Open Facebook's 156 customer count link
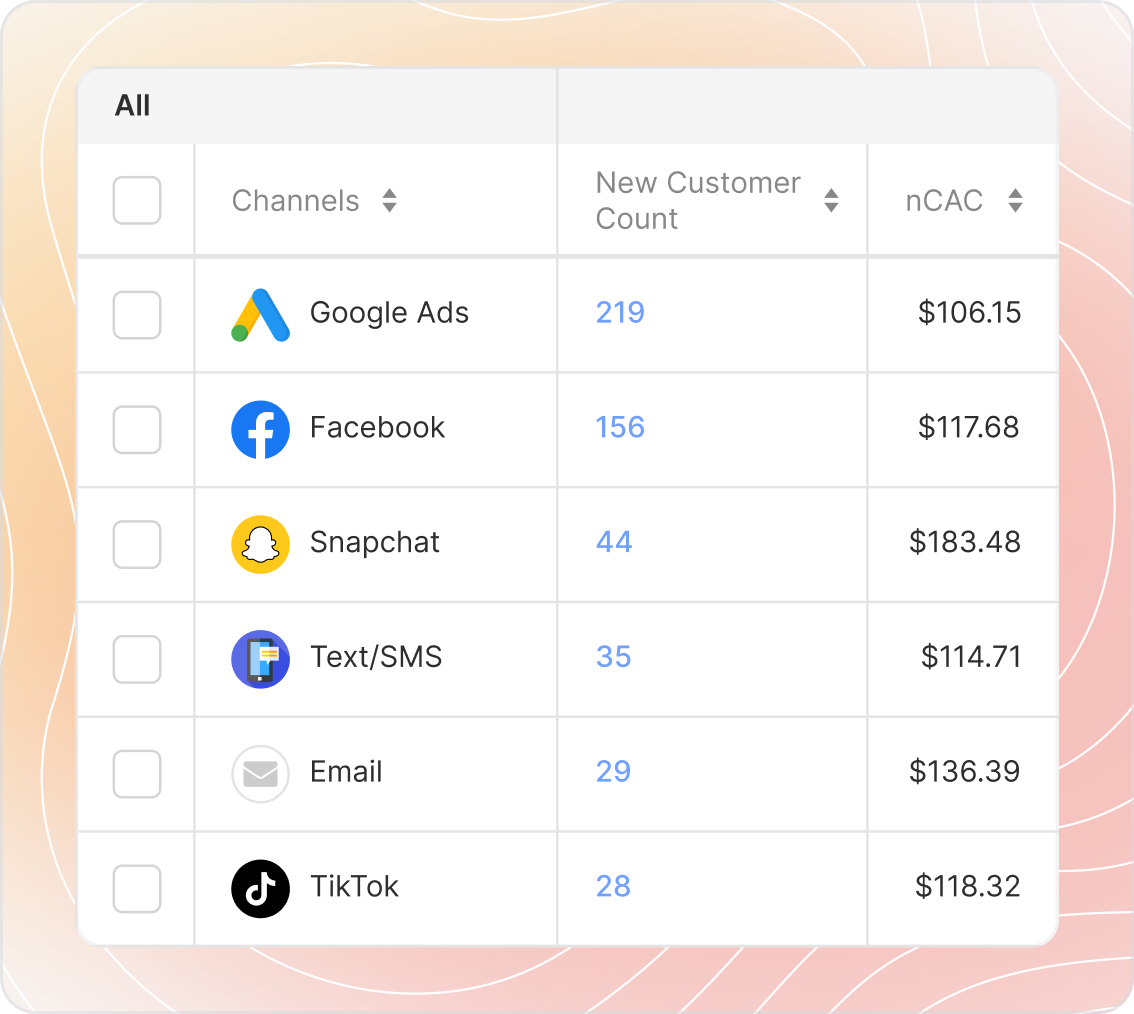This screenshot has height=1014, width=1134. pos(620,428)
